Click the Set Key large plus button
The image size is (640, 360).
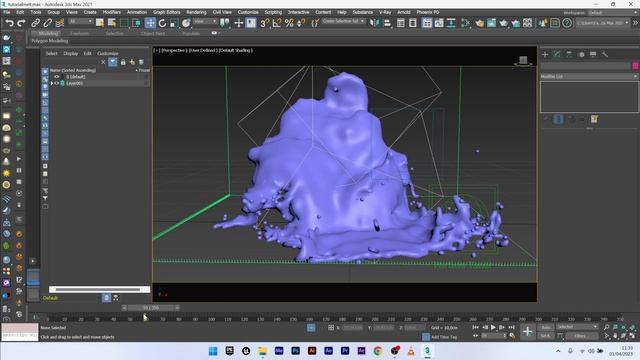527,331
